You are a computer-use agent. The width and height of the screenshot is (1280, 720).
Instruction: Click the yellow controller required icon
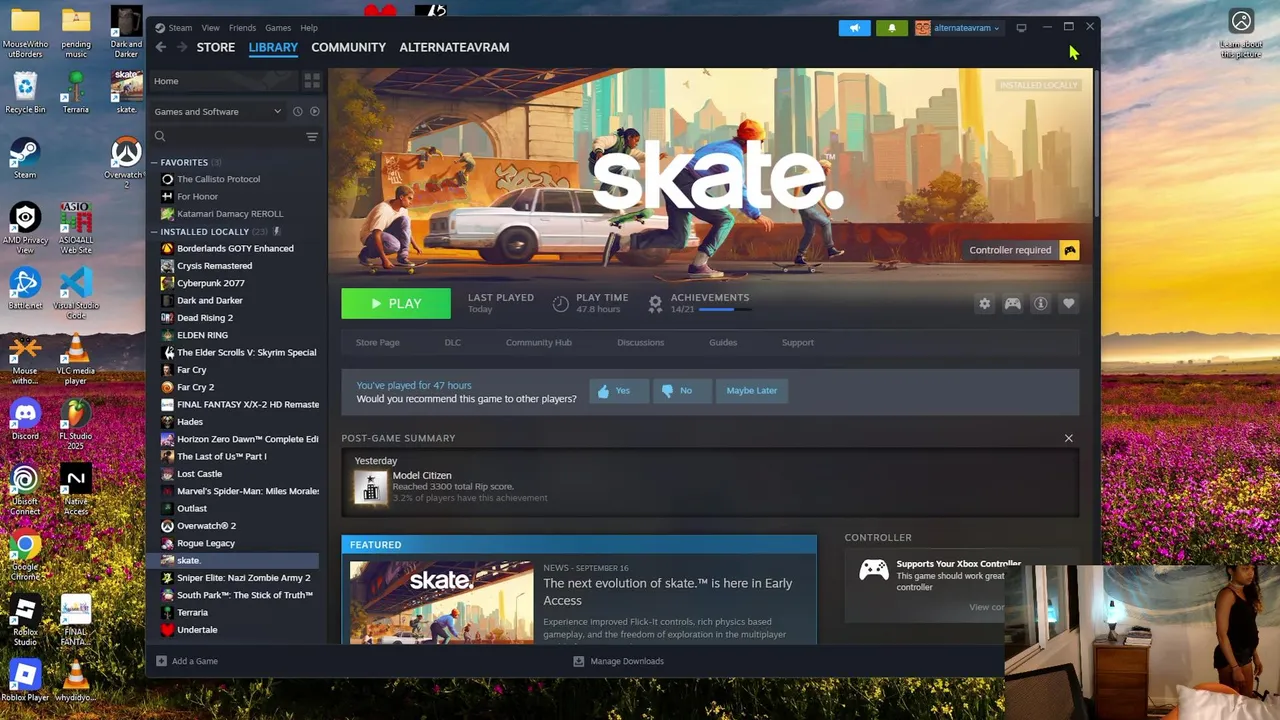click(1070, 250)
